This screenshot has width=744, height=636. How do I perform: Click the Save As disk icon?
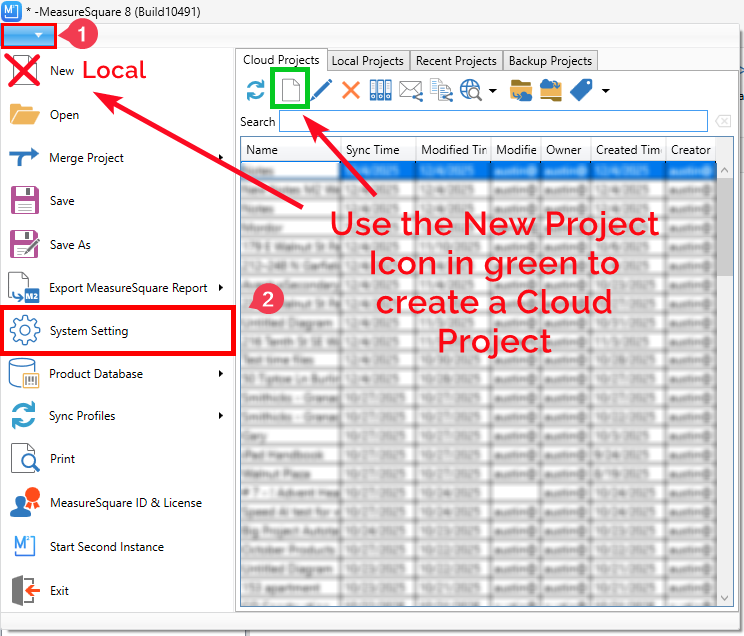click(x=25, y=244)
